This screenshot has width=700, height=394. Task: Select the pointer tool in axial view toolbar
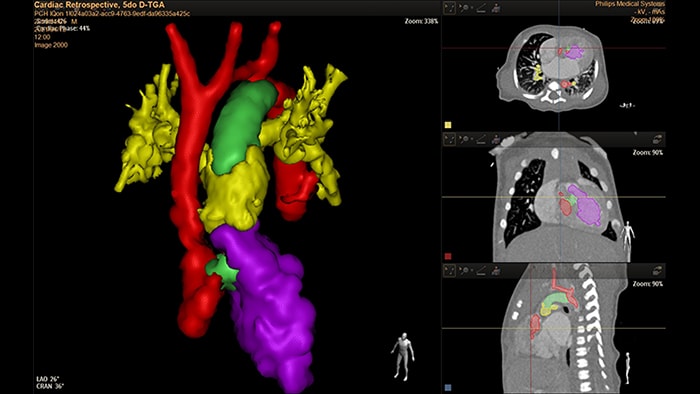coord(450,8)
